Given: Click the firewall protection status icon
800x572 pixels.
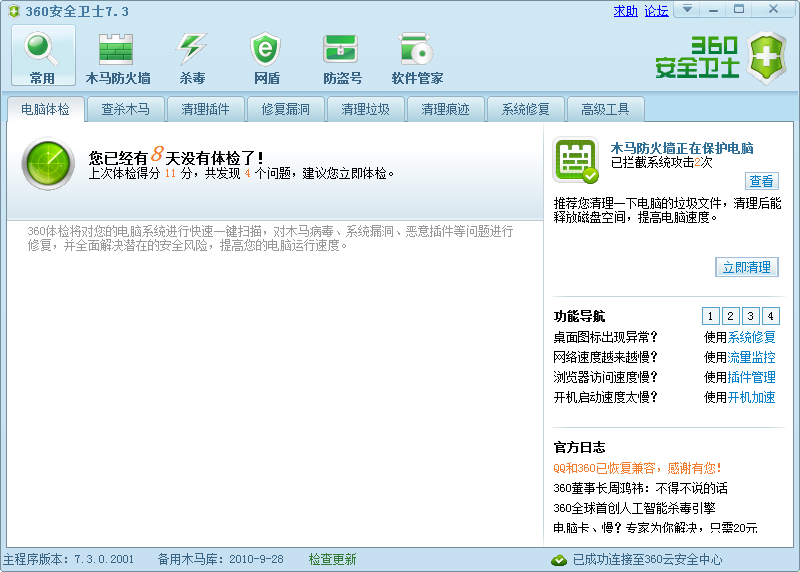Looking at the screenshot, I should click(x=576, y=160).
